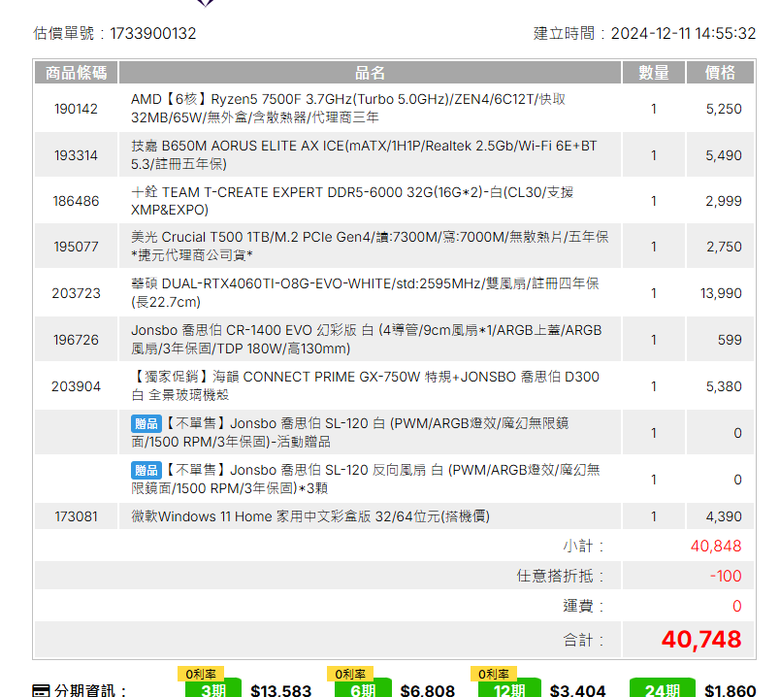Click the price 5,250
The width and height of the screenshot is (780, 697).
click(724, 108)
